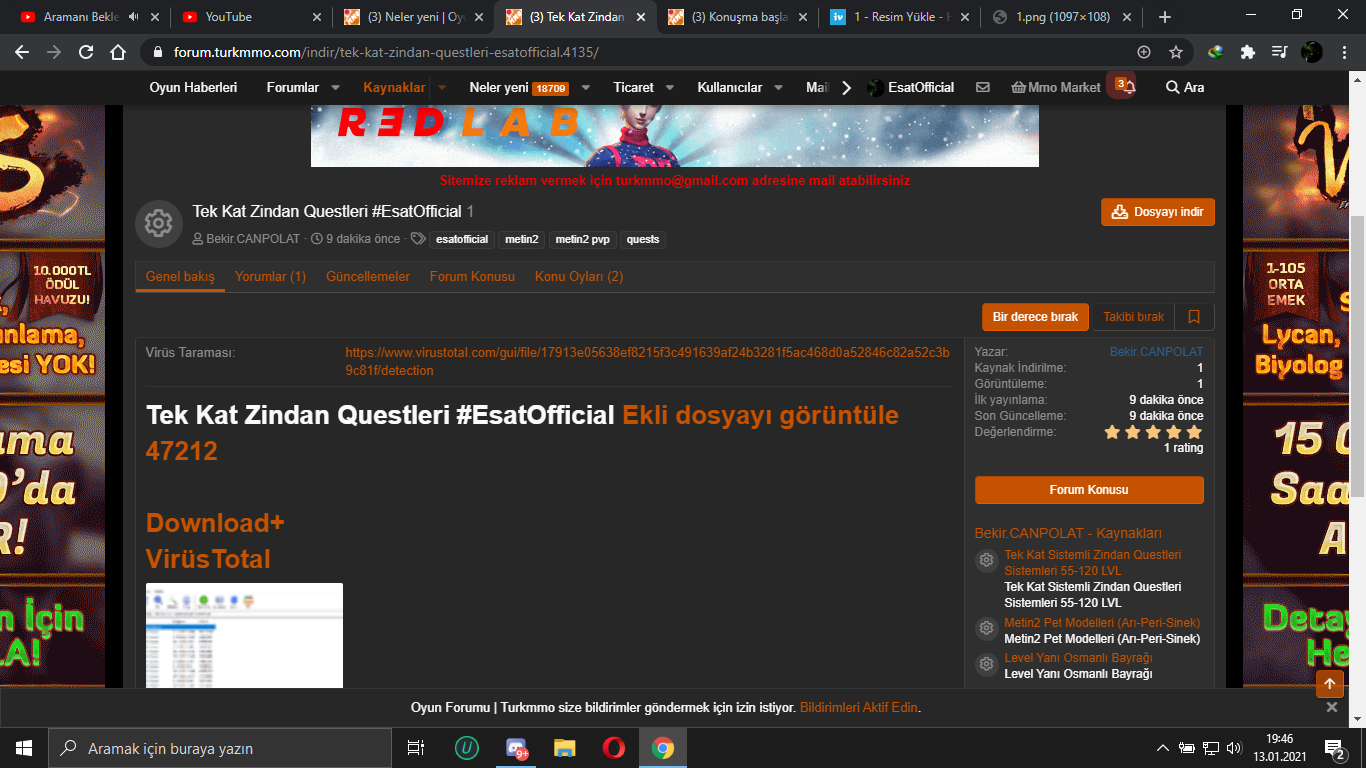
Task: Switch to the Yorumlar (1) tab
Action: pos(270,276)
